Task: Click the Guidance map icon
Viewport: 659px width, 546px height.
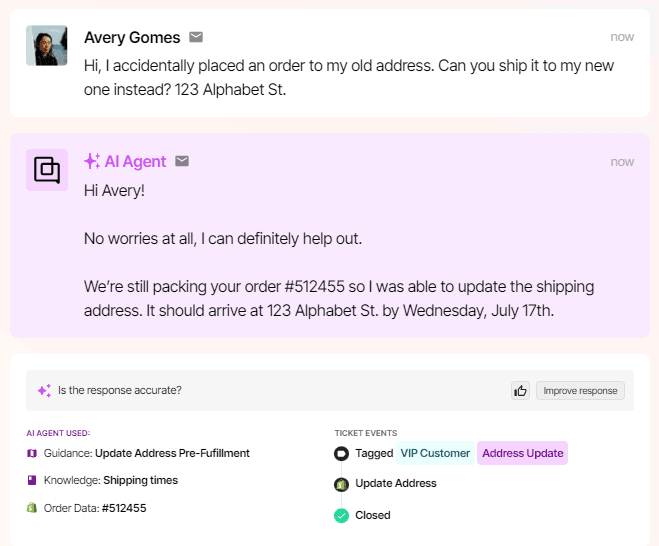Action: point(32,453)
